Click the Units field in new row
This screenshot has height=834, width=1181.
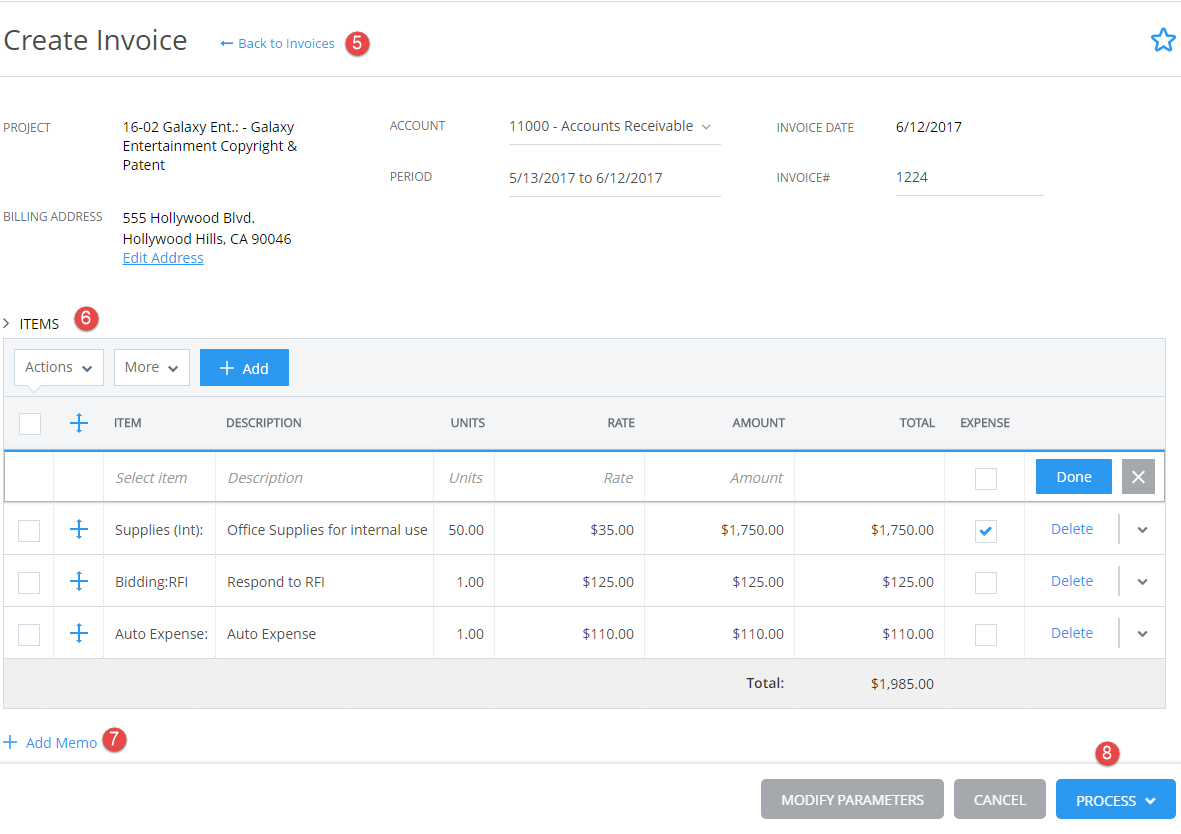pyautogui.click(x=464, y=478)
